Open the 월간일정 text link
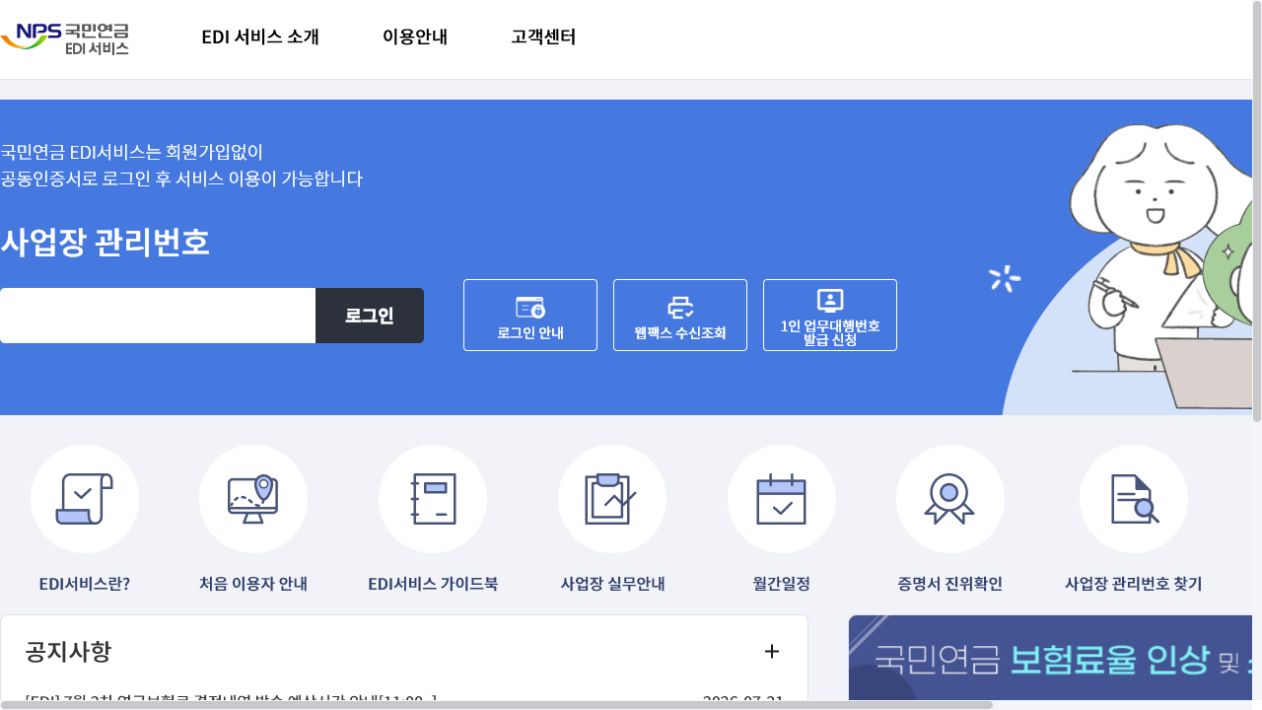The height and width of the screenshot is (710, 1262). [781, 584]
